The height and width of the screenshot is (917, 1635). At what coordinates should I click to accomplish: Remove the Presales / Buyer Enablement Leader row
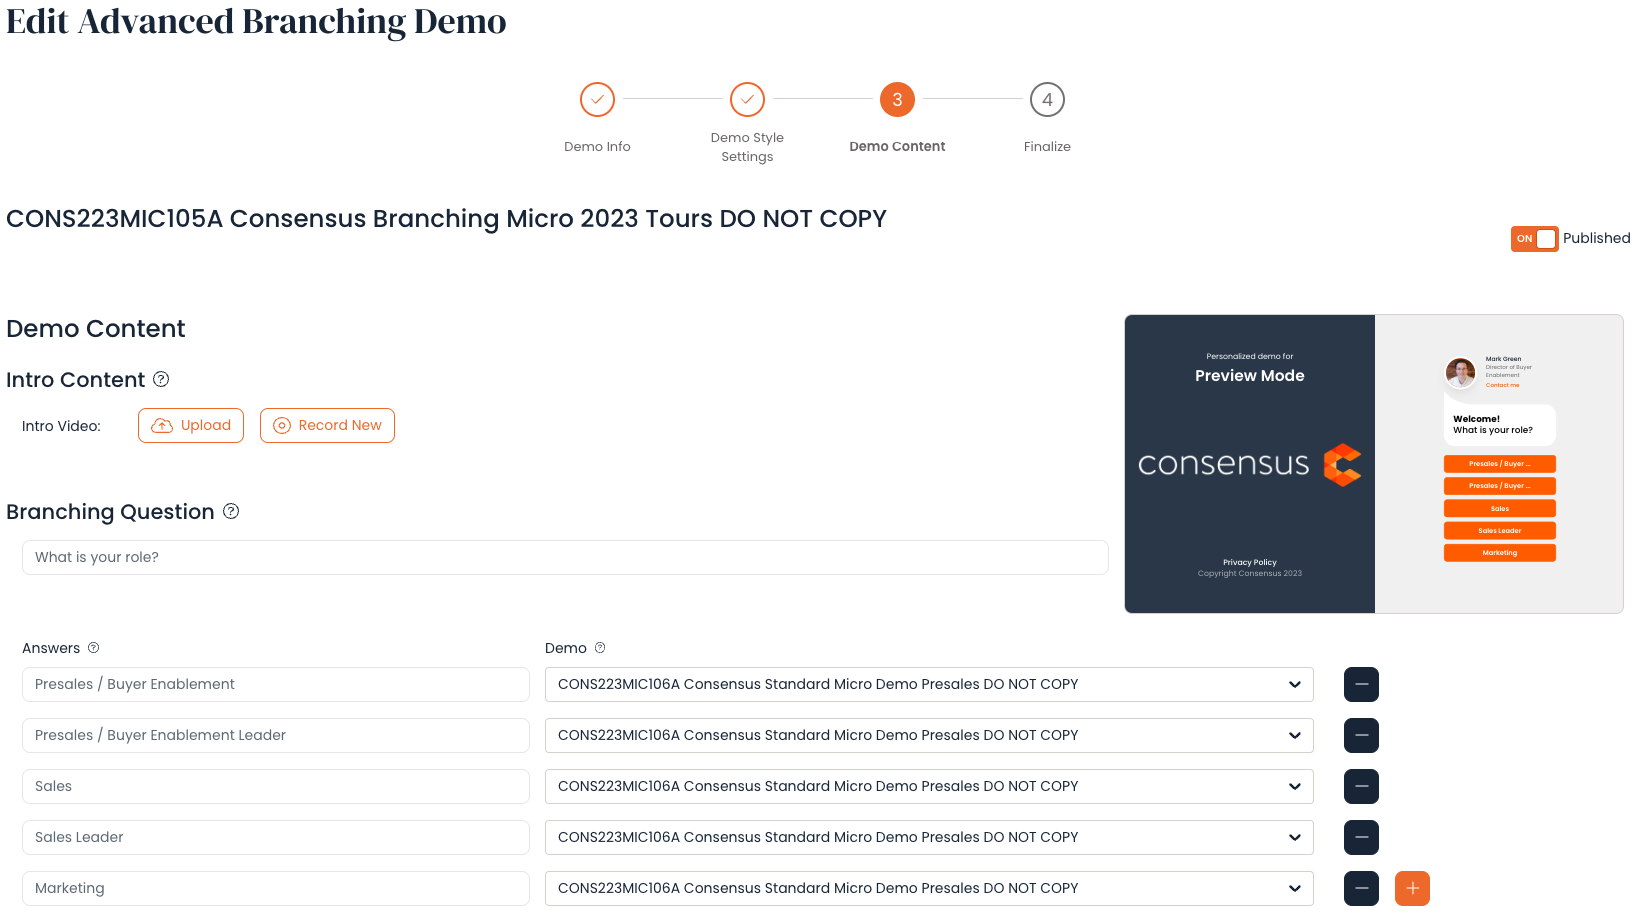pyautogui.click(x=1361, y=735)
